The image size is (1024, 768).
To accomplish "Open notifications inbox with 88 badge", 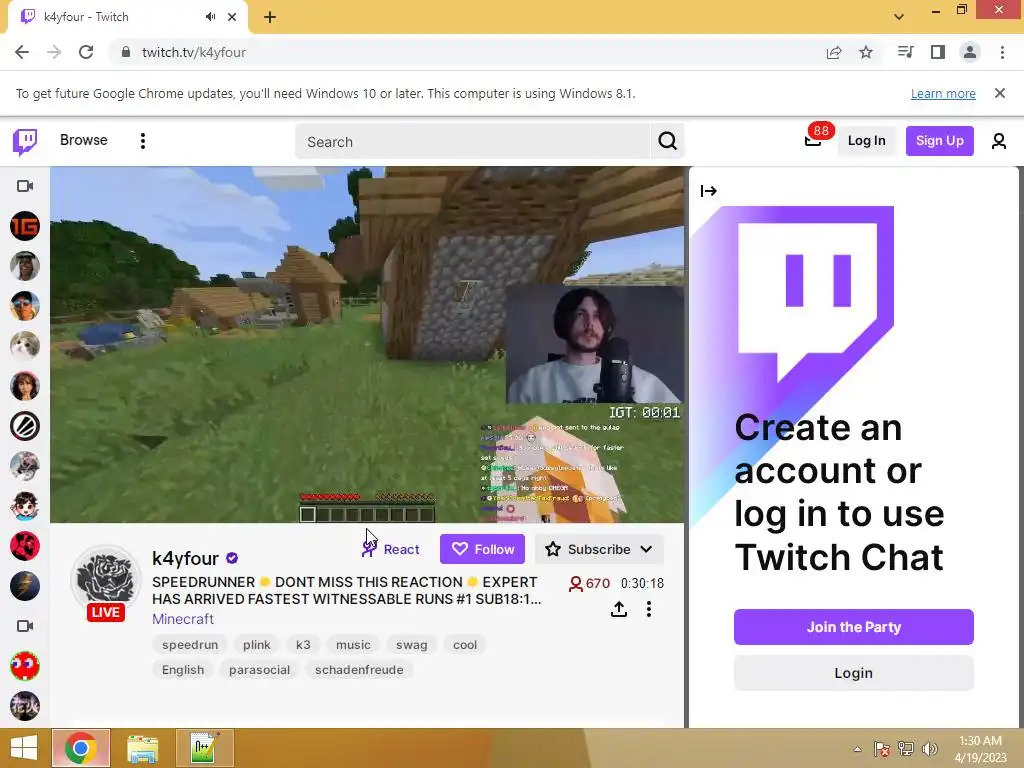I will pyautogui.click(x=813, y=140).
